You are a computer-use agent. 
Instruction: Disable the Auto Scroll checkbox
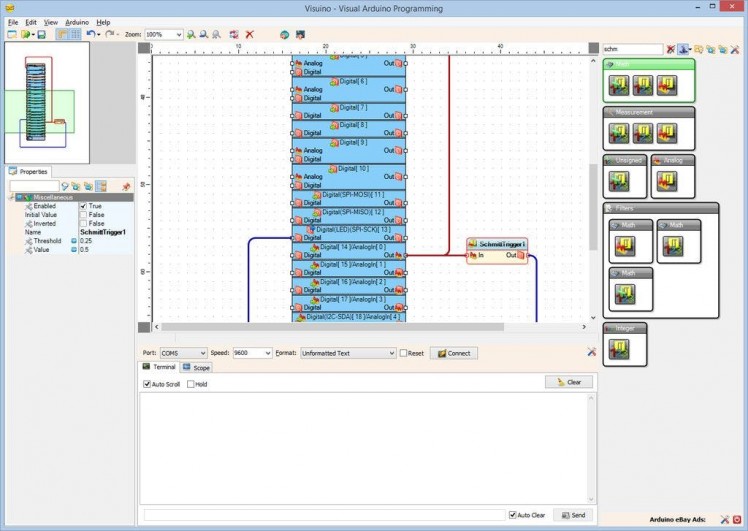click(147, 384)
